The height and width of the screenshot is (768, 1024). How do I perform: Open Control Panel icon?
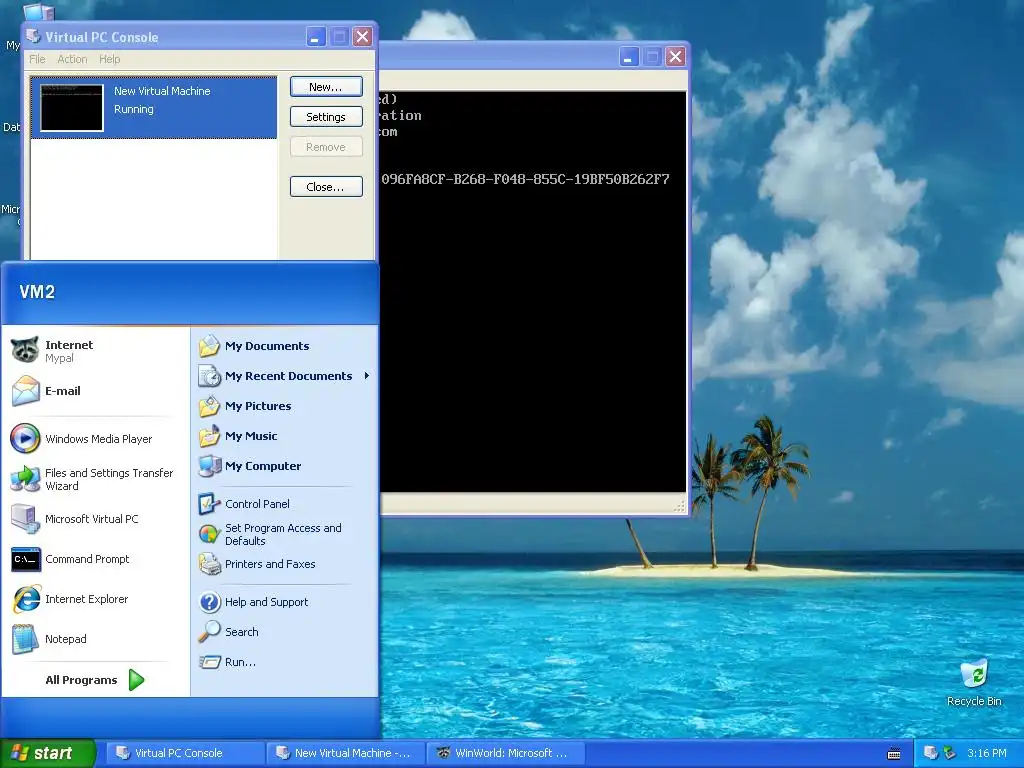210,504
